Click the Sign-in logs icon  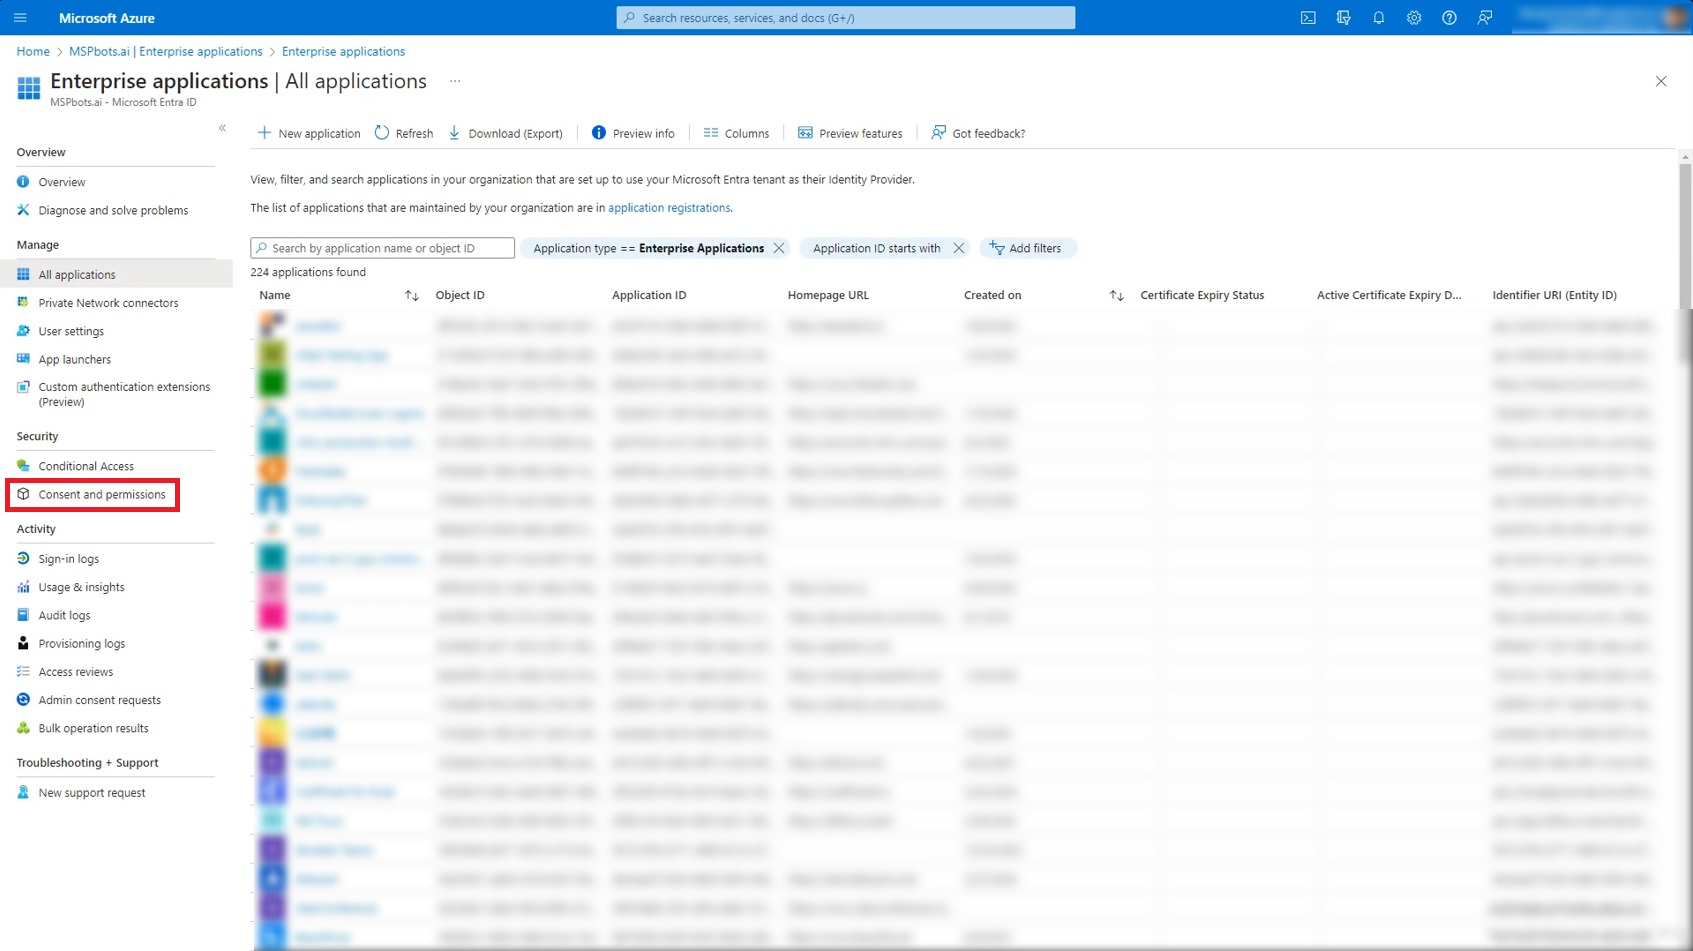tap(23, 558)
